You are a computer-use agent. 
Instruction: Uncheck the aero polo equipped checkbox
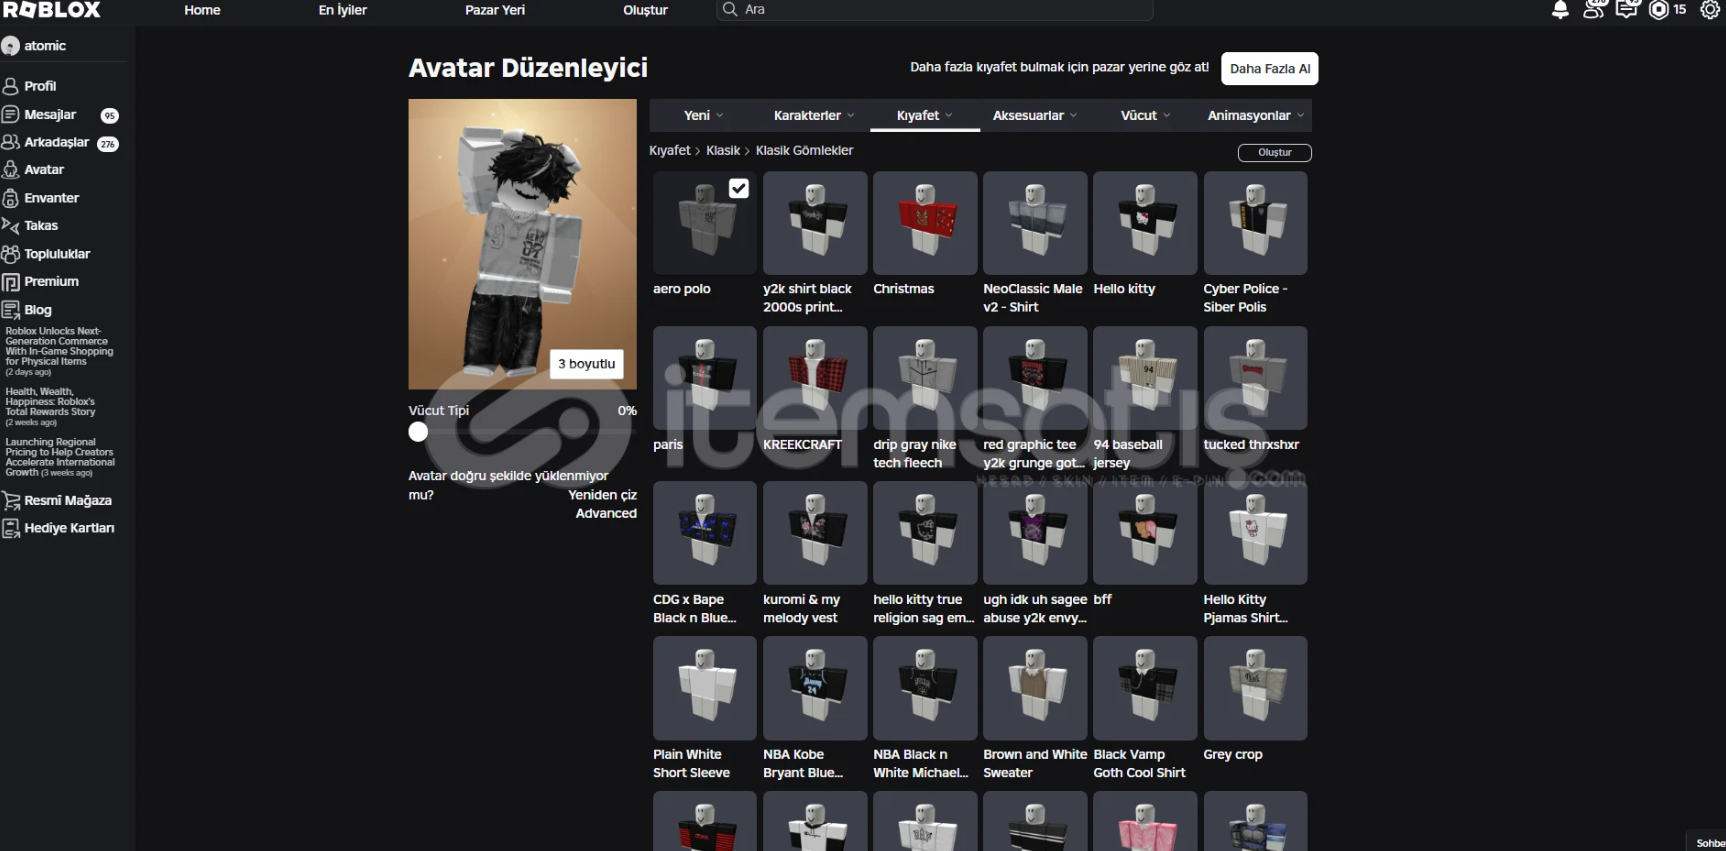[x=739, y=188]
